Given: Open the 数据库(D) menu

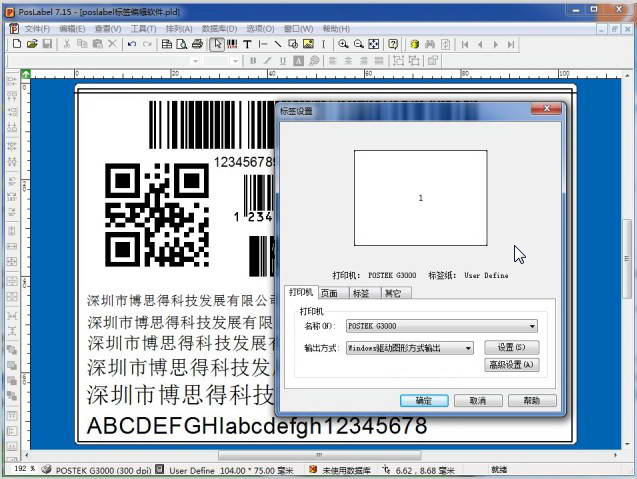Looking at the screenshot, I should pyautogui.click(x=219, y=29).
